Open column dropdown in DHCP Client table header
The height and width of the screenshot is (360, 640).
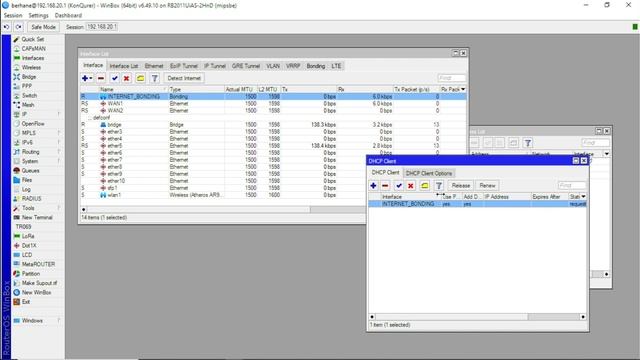[x=583, y=197]
